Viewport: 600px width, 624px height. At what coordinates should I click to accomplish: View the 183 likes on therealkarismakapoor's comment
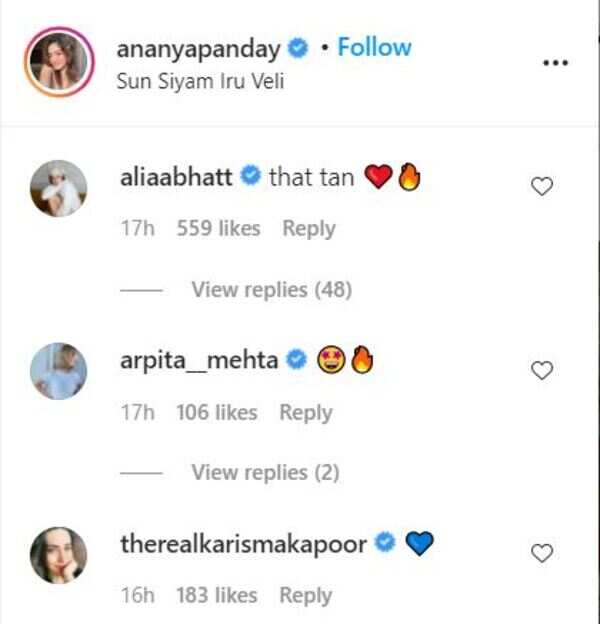pos(216,595)
